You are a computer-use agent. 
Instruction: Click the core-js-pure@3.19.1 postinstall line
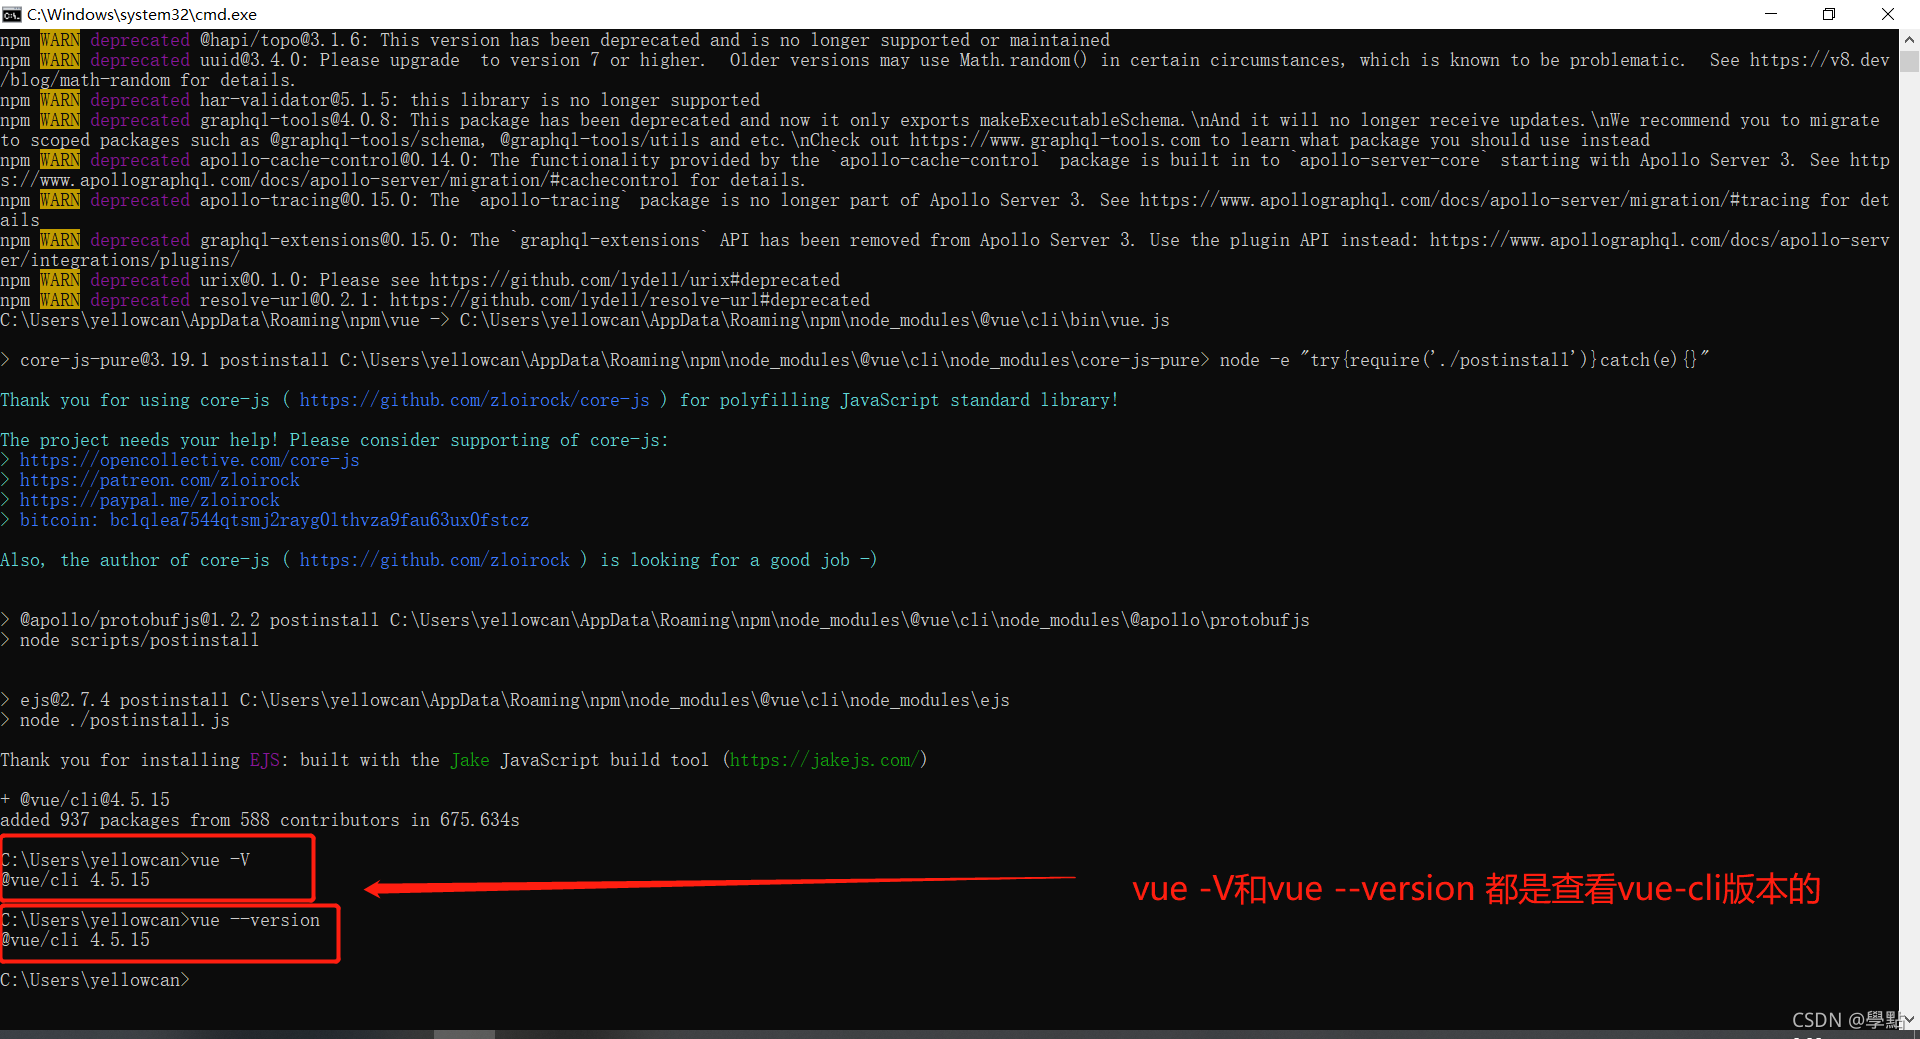point(855,360)
